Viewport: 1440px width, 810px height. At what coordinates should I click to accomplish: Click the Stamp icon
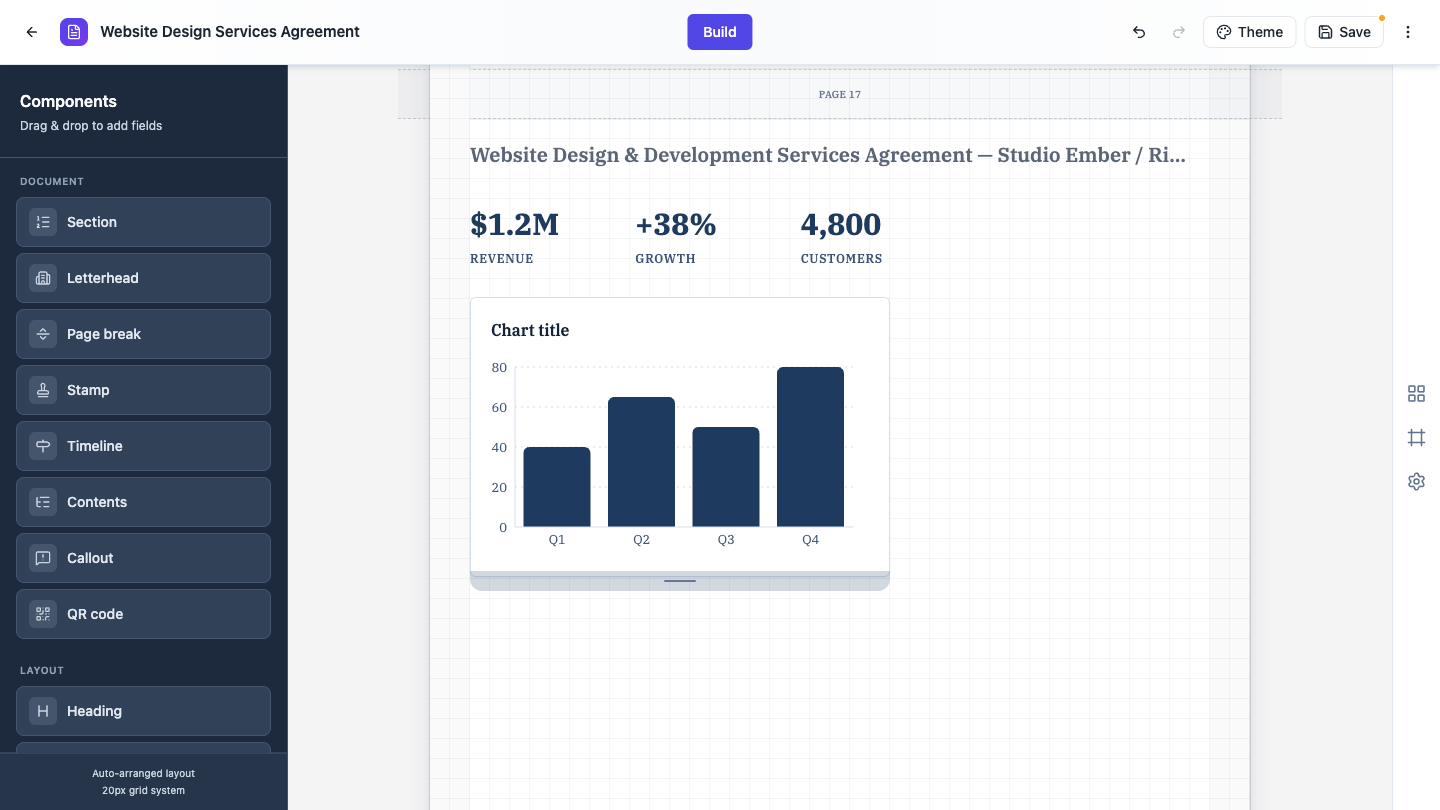[x=43, y=390]
